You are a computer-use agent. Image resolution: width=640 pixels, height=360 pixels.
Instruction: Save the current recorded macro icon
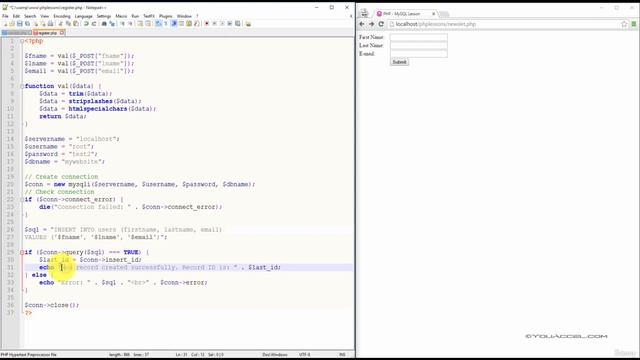click(x=237, y=24)
